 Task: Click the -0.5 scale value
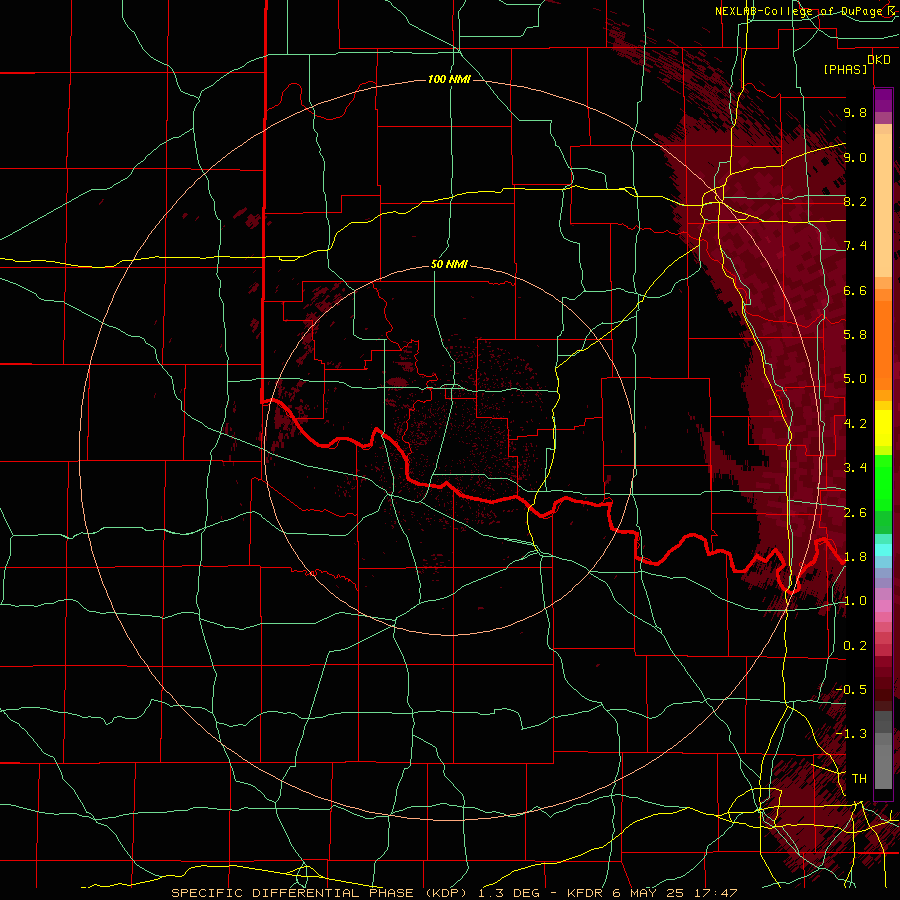click(851, 689)
